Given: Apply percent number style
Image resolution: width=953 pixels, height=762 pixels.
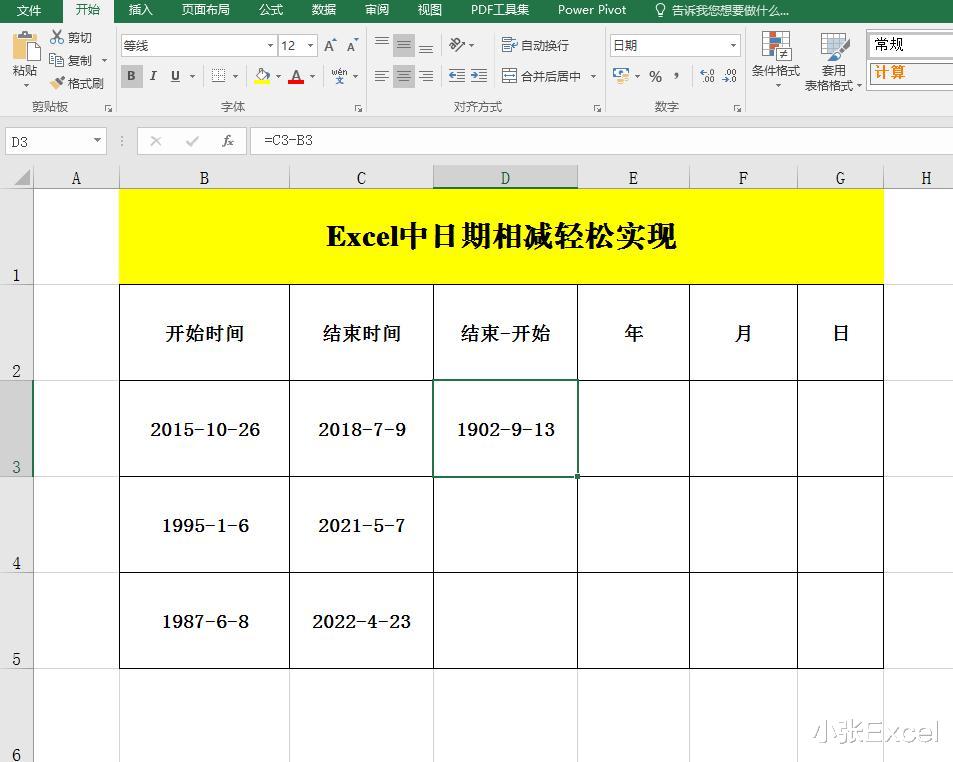Looking at the screenshot, I should [x=656, y=76].
